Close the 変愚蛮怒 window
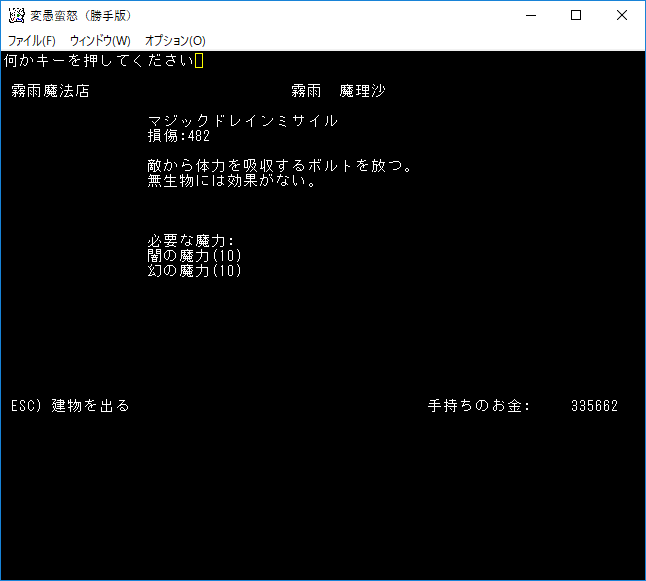Screen dimensions: 646x581 point(622,15)
